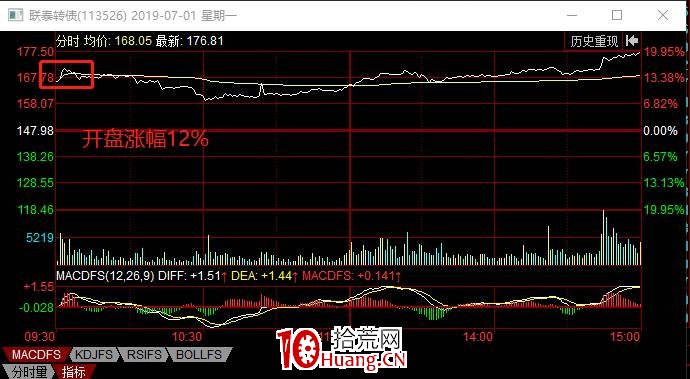Screen dimensions: 690x379
Task: Click the 最新: 176.81 readout
Action: [x=189, y=41]
